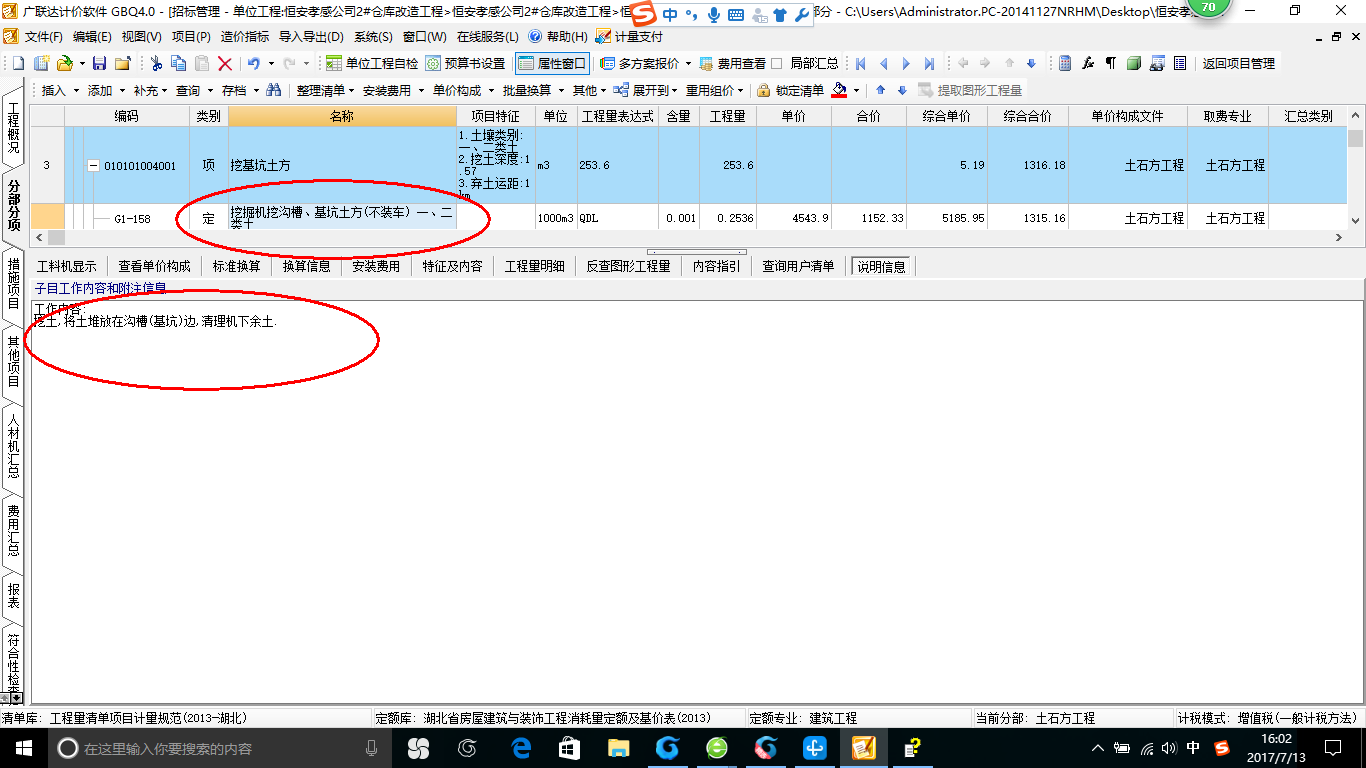Open the 措施项目 side tab

click(x=14, y=283)
